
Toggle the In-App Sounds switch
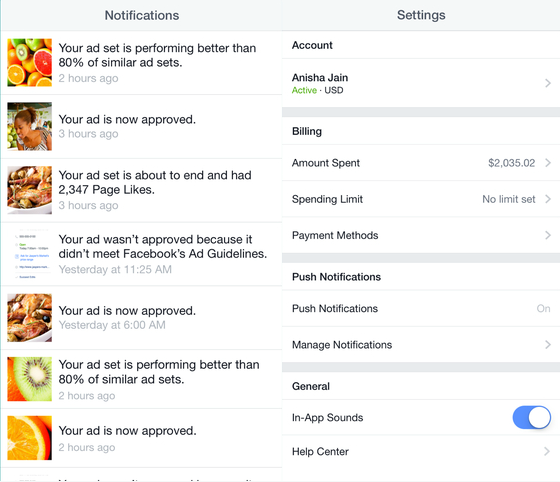point(531,417)
